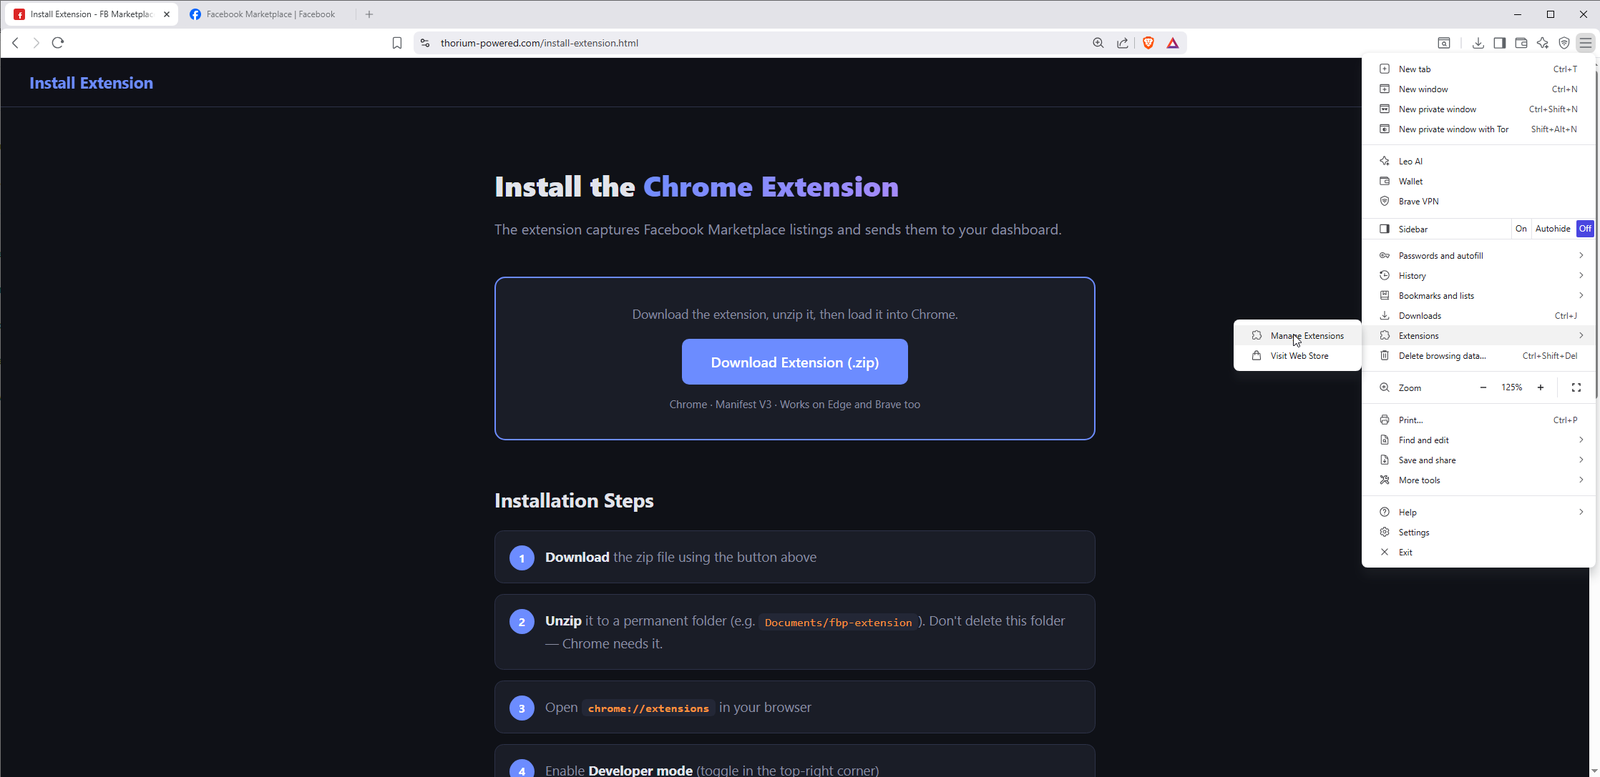Set Sidebar to Off
Screen dimensions: 1600x777
click(x=1585, y=229)
